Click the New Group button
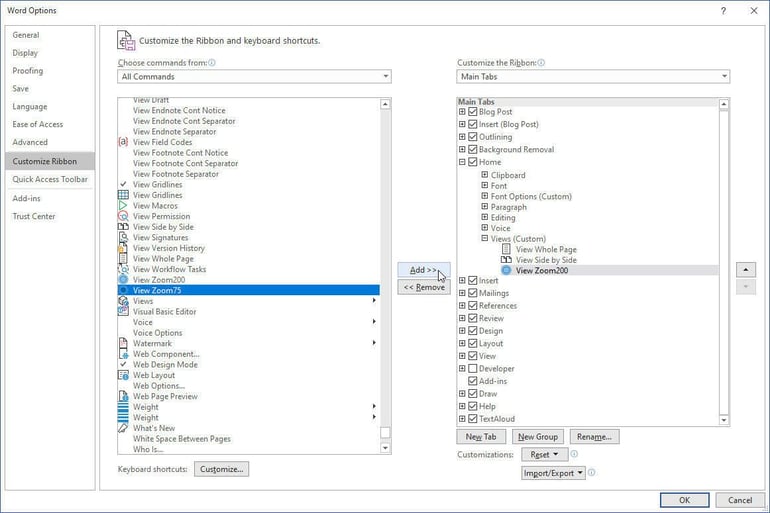Viewport: 770px width, 513px height. tap(538, 436)
